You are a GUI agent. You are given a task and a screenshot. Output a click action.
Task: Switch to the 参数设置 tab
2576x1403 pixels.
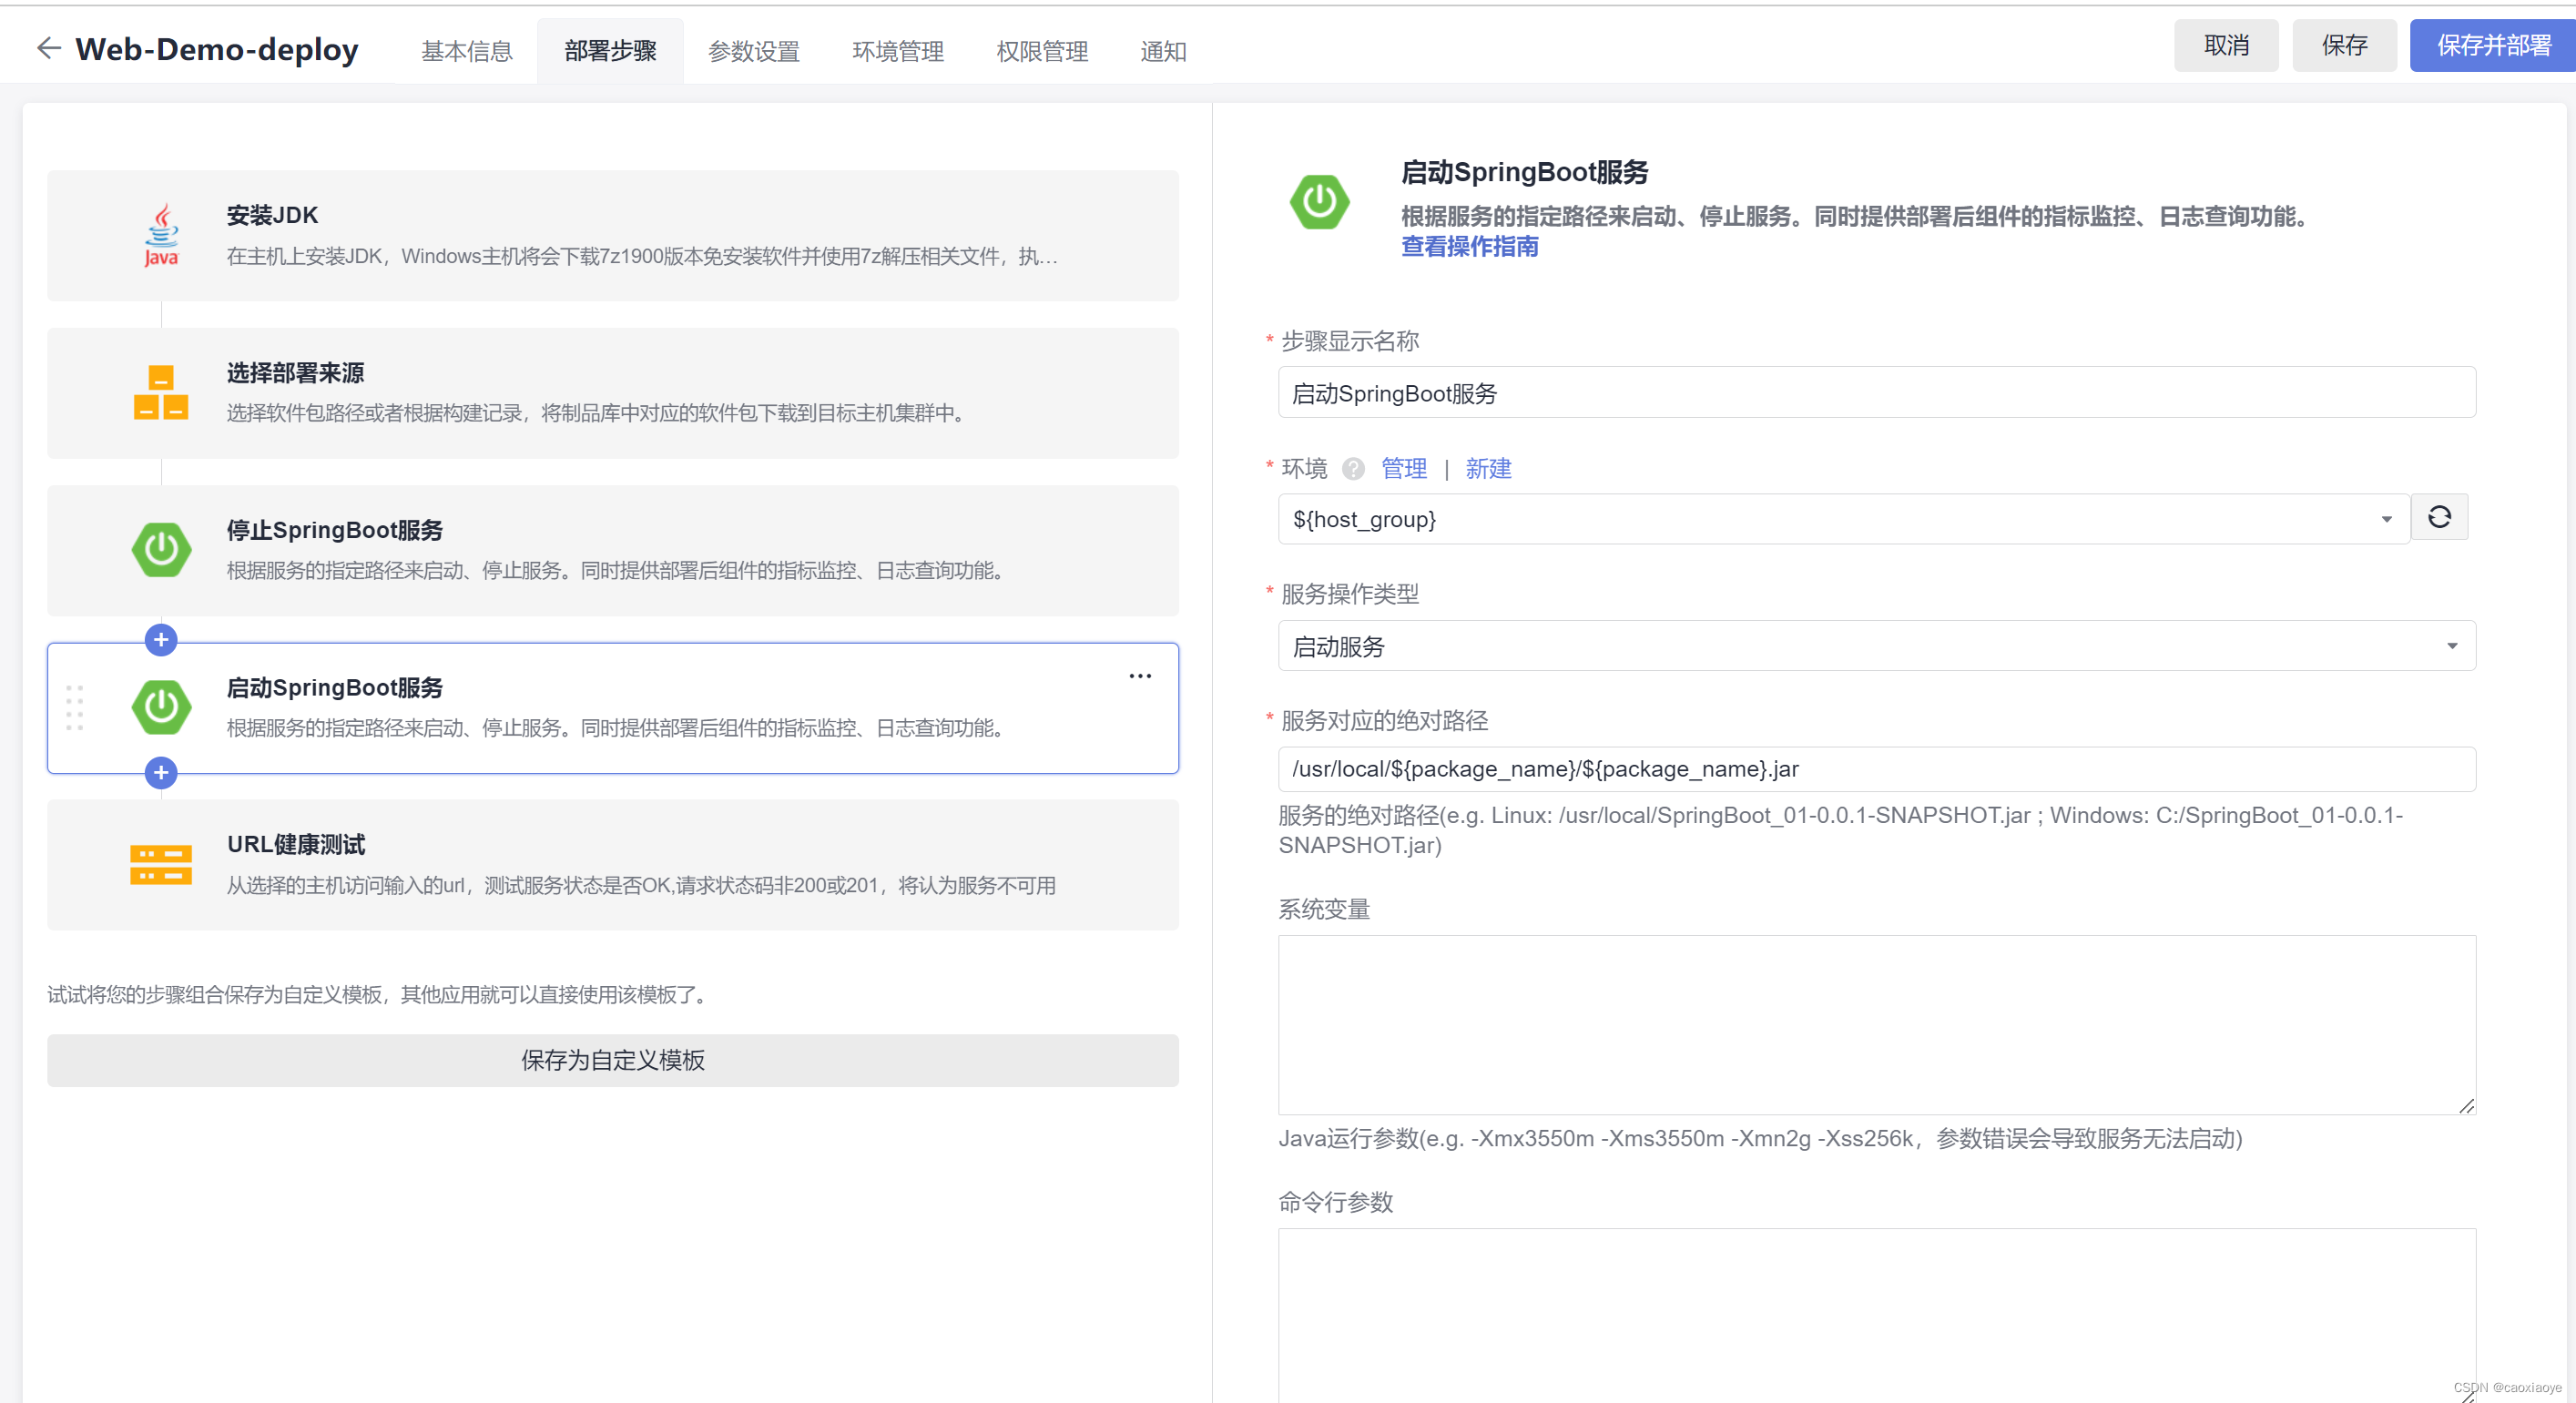tap(753, 51)
